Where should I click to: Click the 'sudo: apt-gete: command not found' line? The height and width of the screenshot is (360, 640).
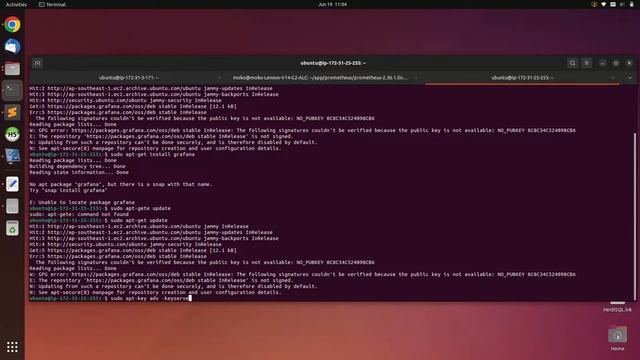coord(80,214)
